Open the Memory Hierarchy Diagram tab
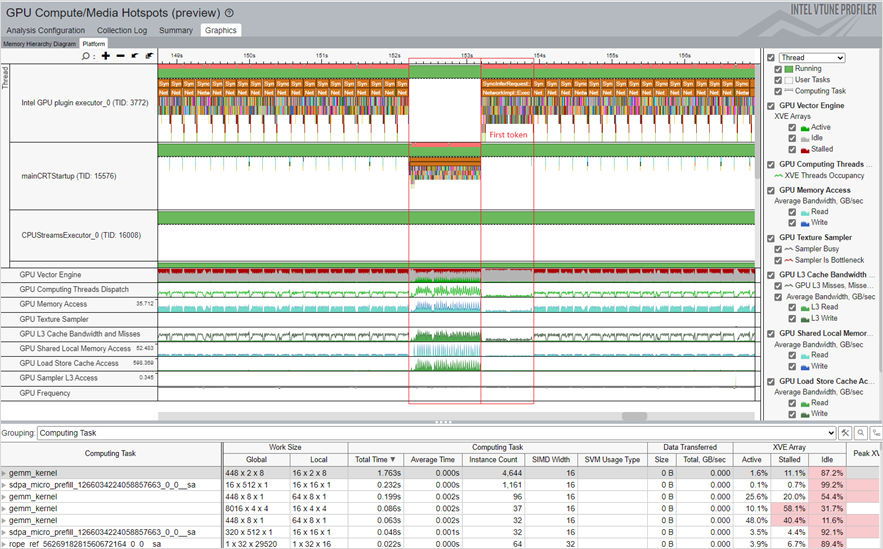 [x=39, y=44]
